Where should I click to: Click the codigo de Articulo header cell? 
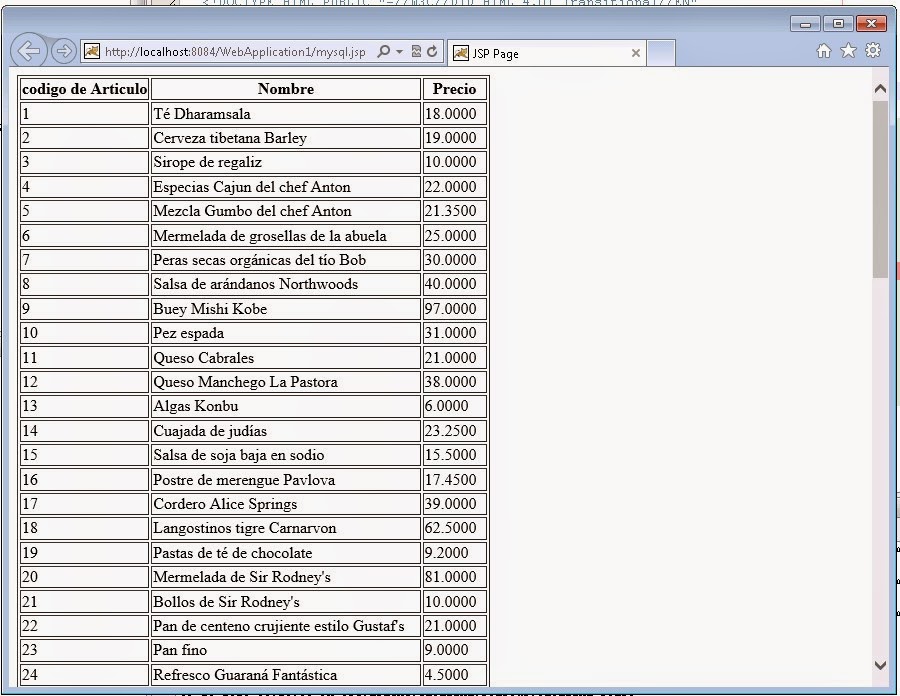[x=83, y=89]
